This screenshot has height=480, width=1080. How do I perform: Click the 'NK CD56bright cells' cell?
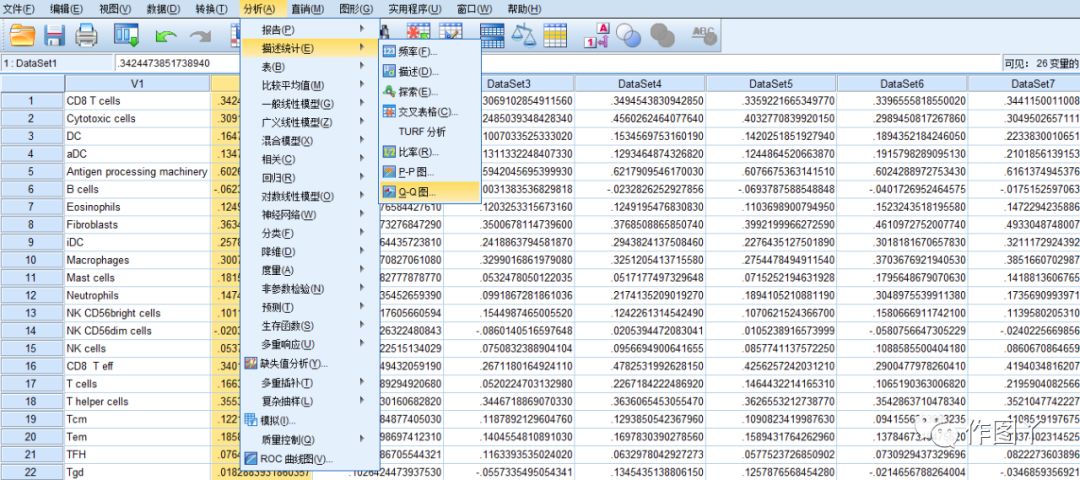(137, 313)
